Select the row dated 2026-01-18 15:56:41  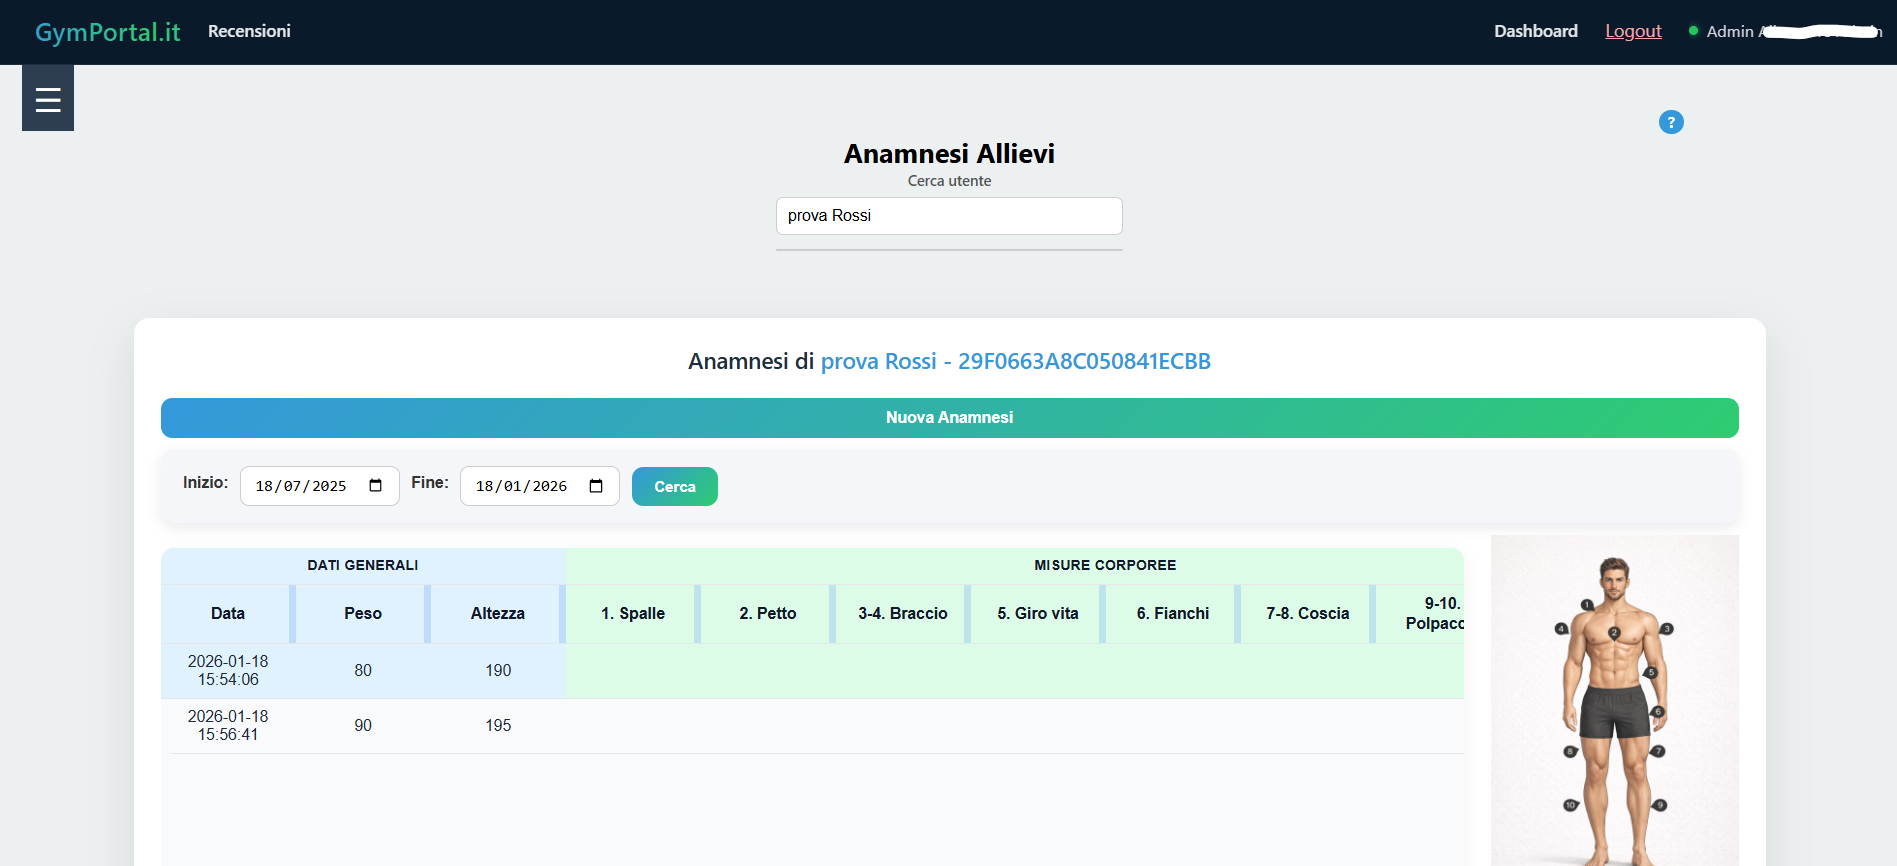click(x=228, y=725)
